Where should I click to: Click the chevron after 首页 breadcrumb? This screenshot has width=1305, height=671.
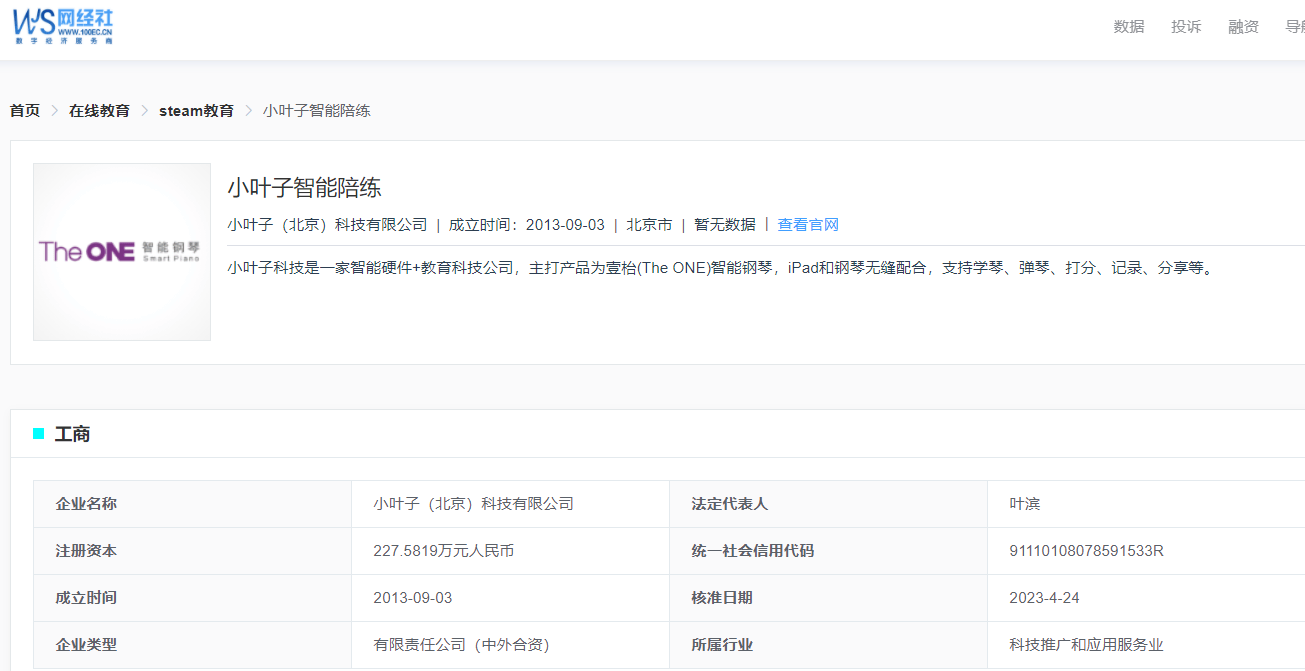pos(55,111)
